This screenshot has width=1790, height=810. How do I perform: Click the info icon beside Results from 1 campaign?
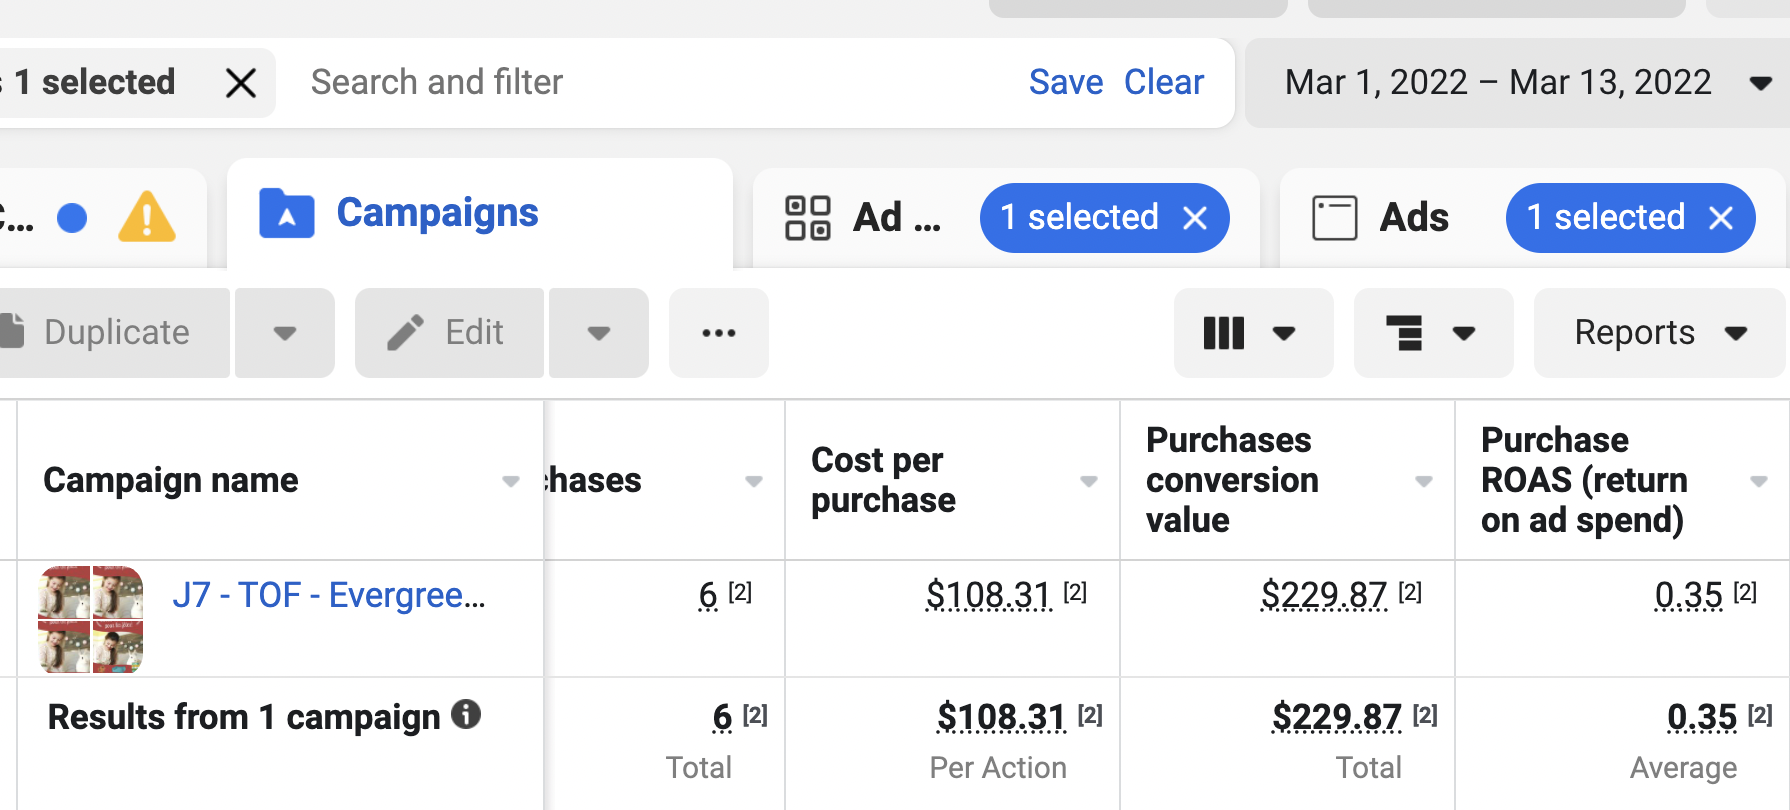click(x=466, y=715)
